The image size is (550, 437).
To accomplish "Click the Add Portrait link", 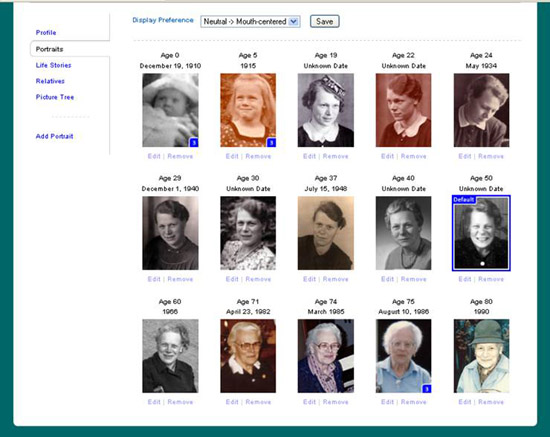I will coord(54,136).
